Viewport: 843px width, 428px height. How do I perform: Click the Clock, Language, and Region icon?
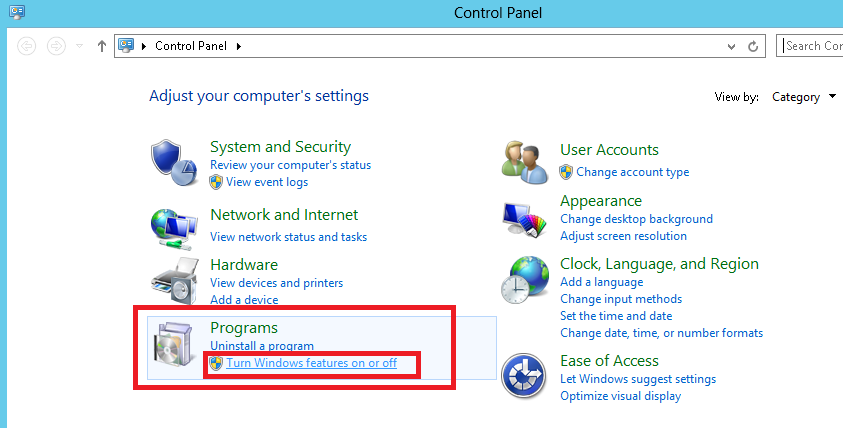(x=526, y=281)
